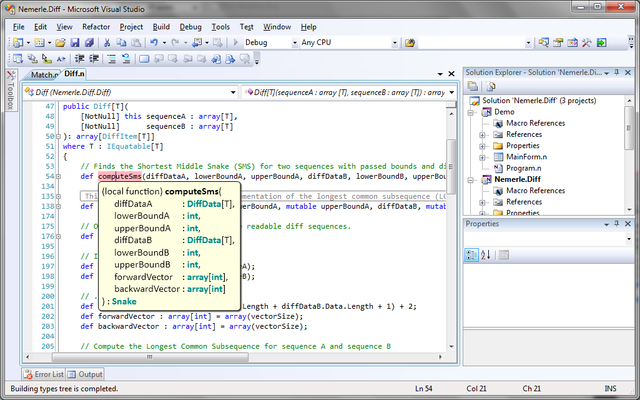Image resolution: width=640 pixels, height=400 pixels.
Task: Toggle Categorized view in Properties panel
Action: coord(474,255)
